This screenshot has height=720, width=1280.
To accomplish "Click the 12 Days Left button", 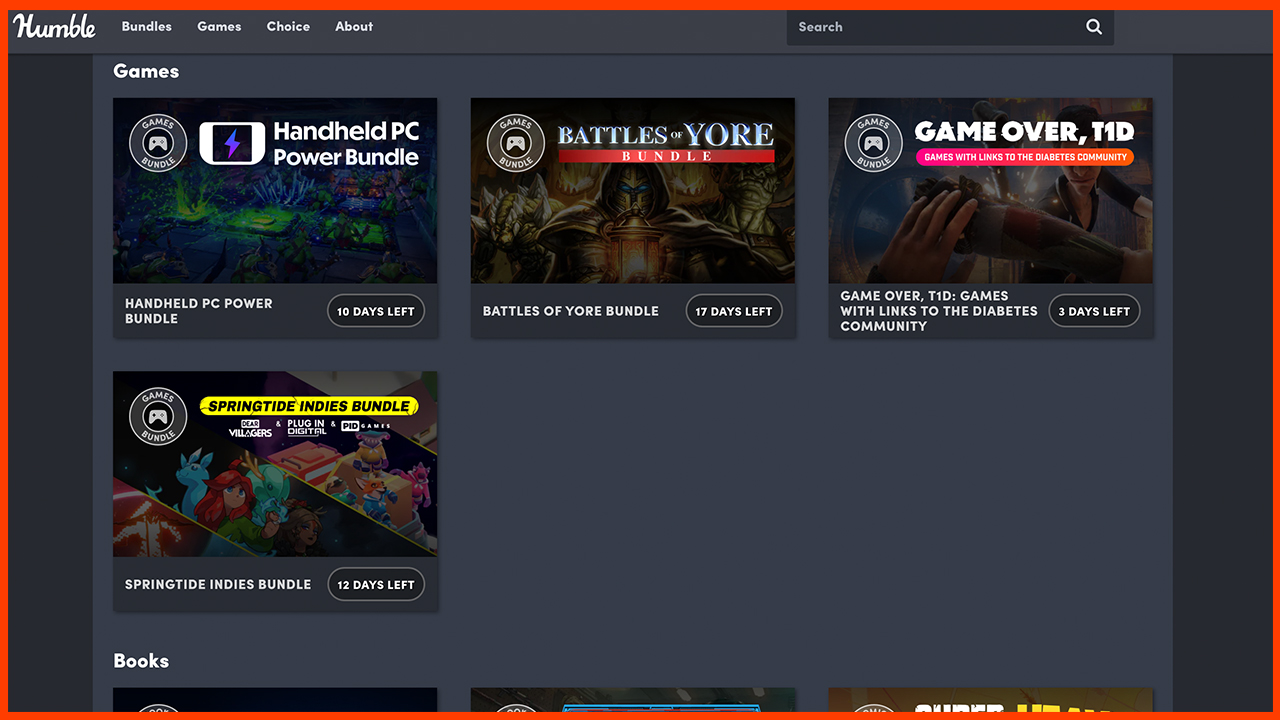I will (376, 585).
